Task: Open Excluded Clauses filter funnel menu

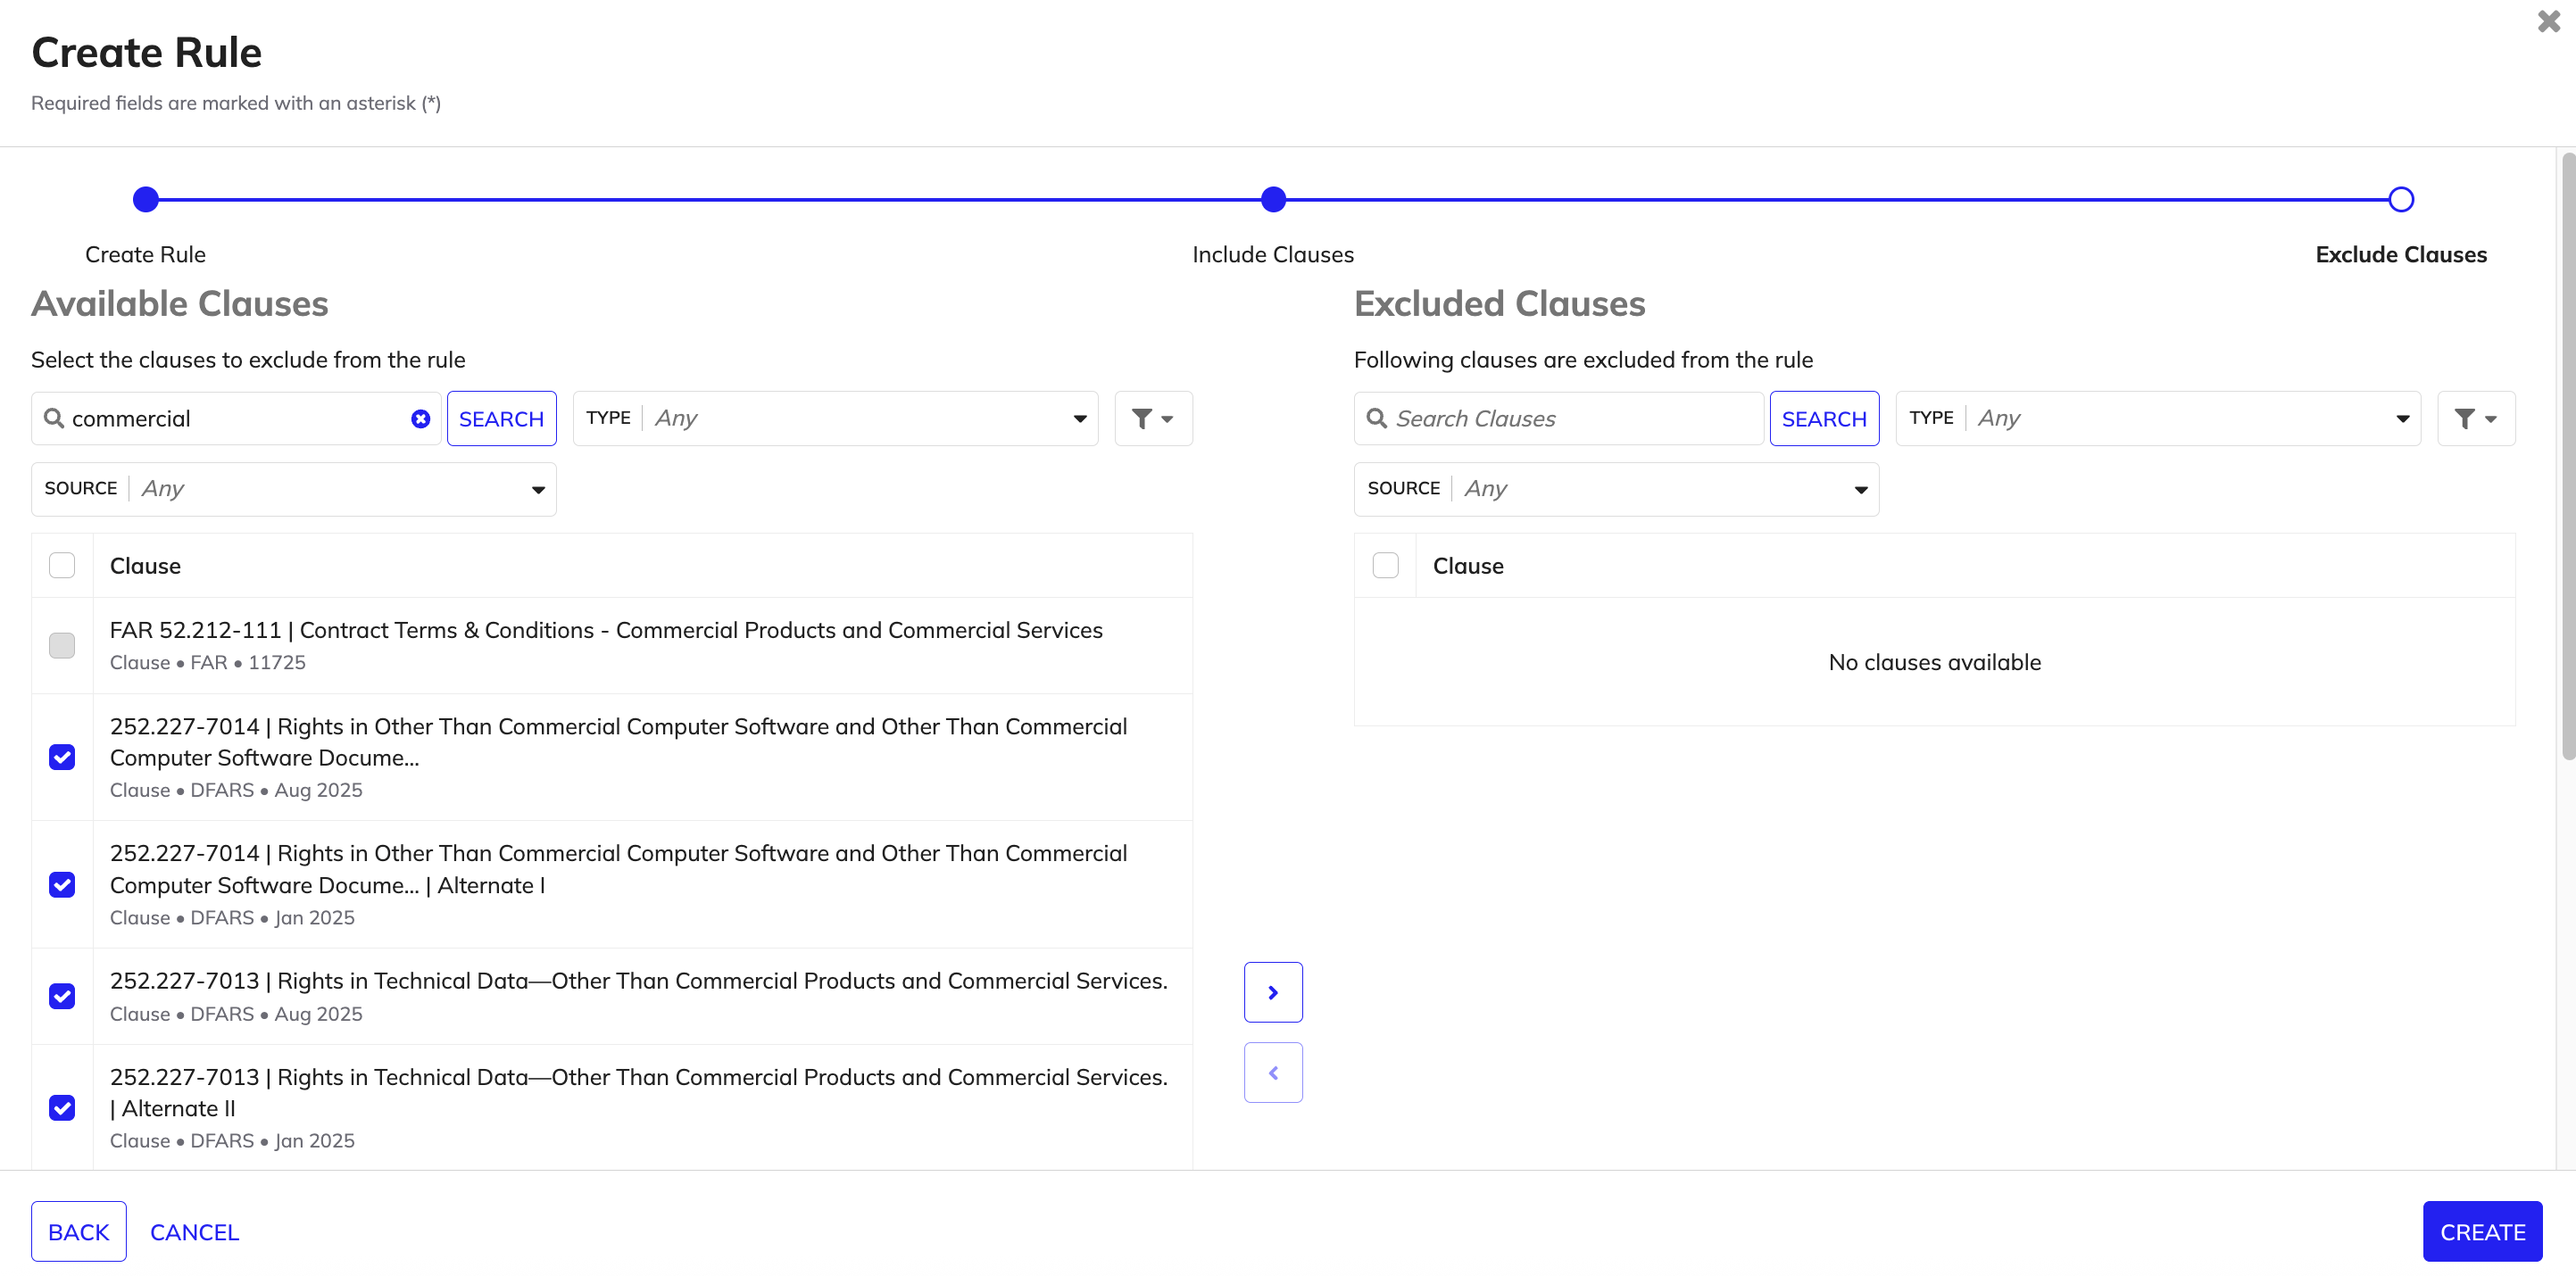Action: click(2476, 419)
